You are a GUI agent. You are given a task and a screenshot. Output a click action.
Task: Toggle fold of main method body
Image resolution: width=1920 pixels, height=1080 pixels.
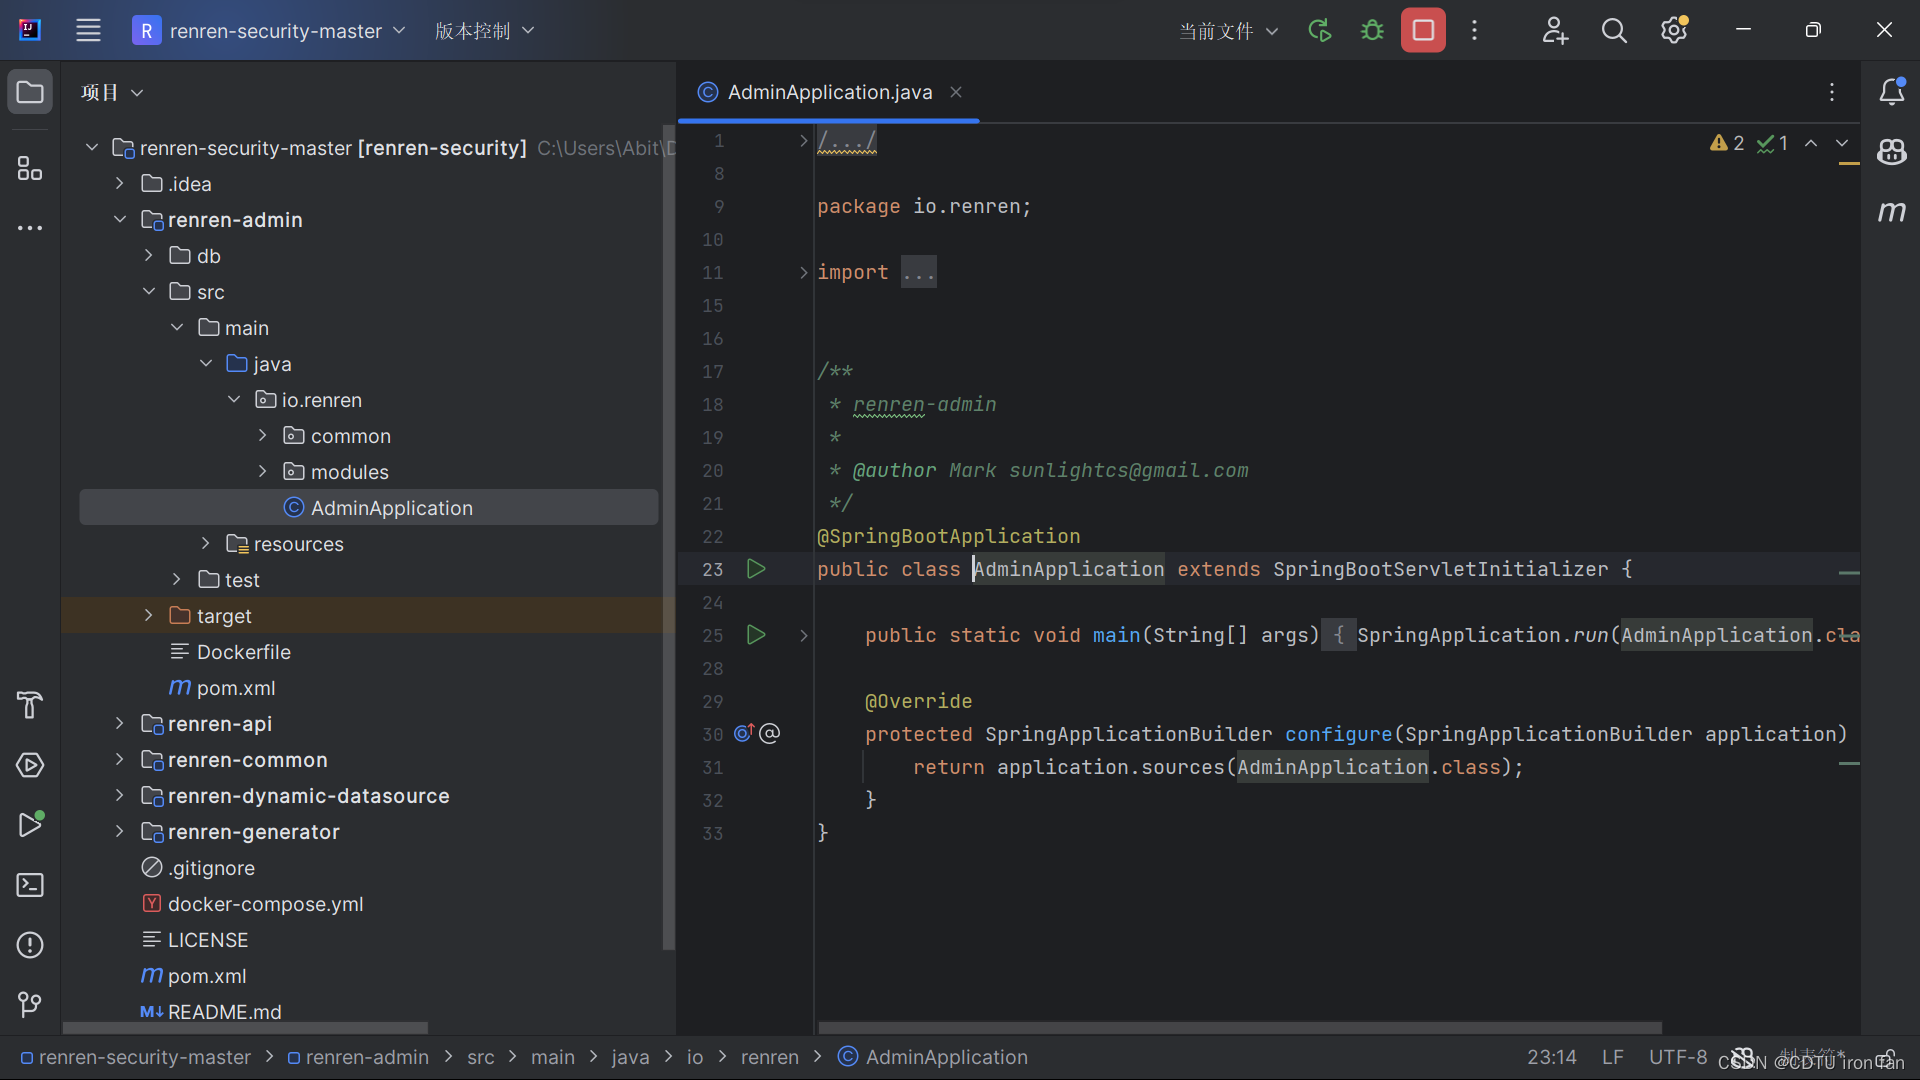click(x=803, y=635)
